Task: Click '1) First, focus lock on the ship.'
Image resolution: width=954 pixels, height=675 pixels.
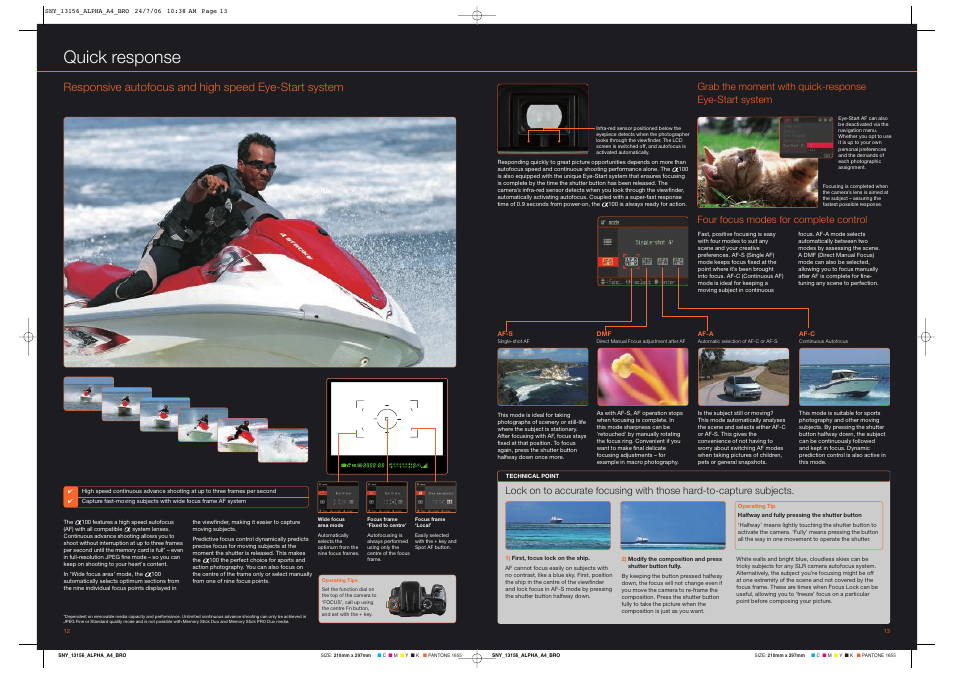Action: coord(548,558)
